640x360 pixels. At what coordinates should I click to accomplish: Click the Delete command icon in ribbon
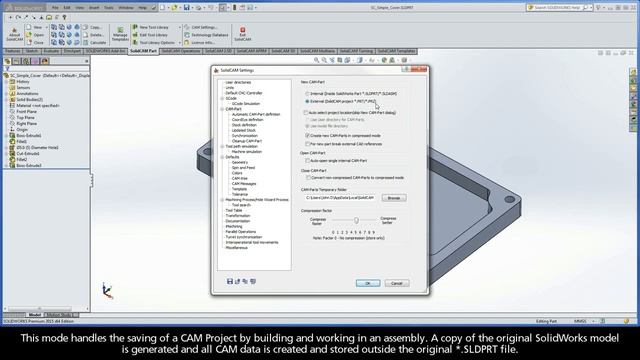point(86,35)
